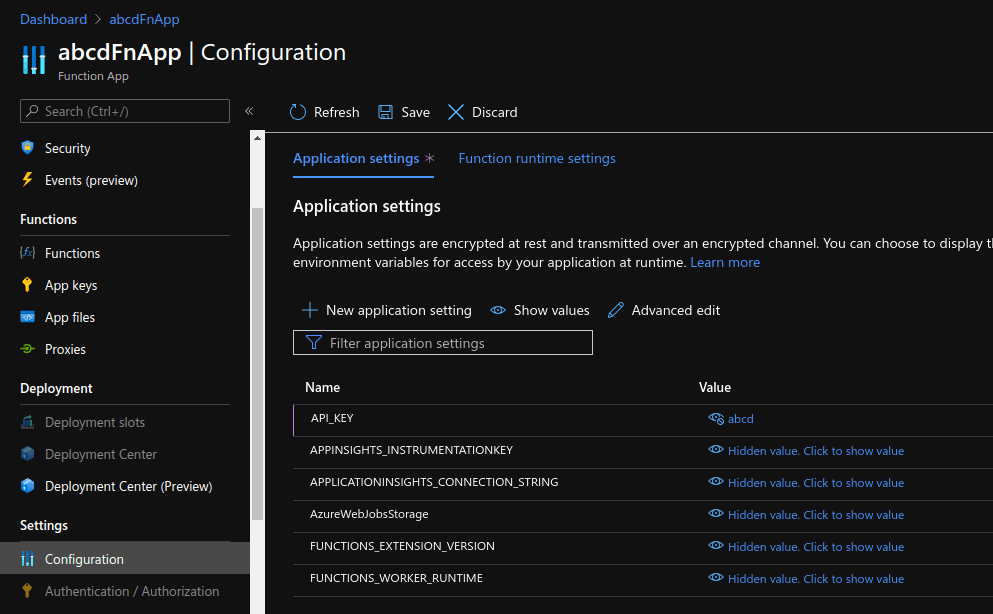Click the Proxies icon in sidebar
This screenshot has height=614, width=993.
(x=27, y=349)
